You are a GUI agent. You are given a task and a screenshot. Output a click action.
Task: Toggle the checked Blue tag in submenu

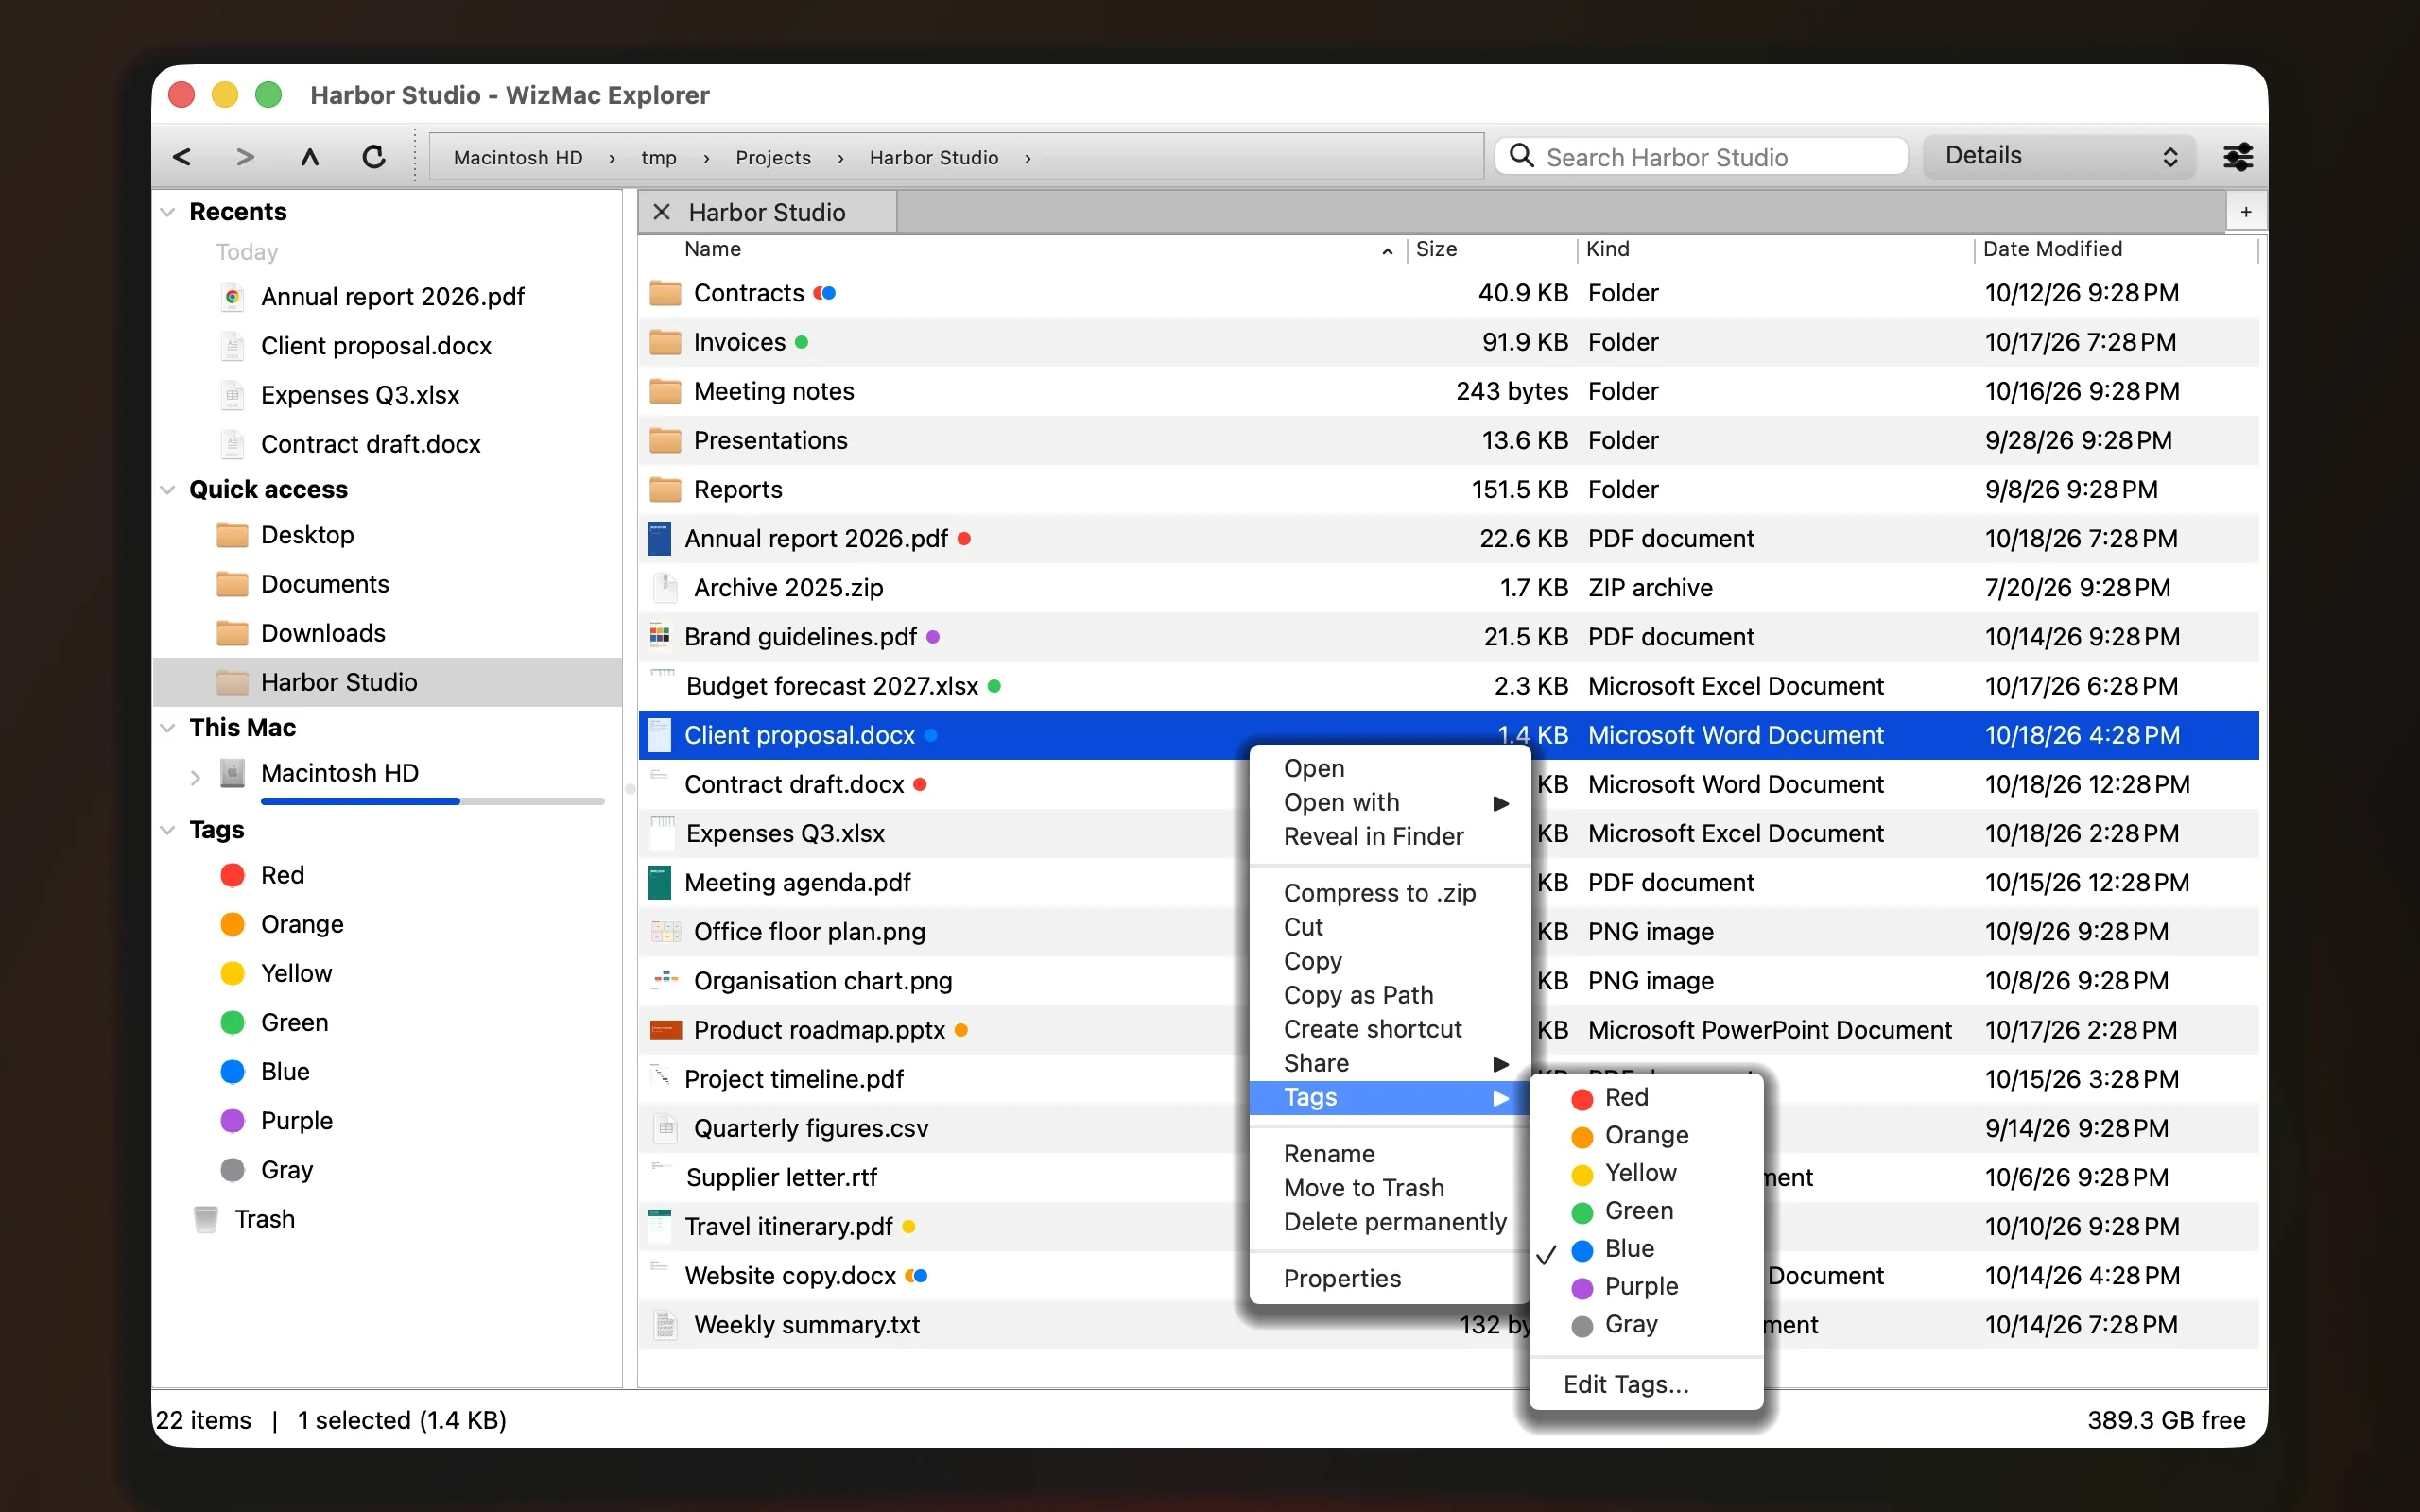[x=1647, y=1249]
